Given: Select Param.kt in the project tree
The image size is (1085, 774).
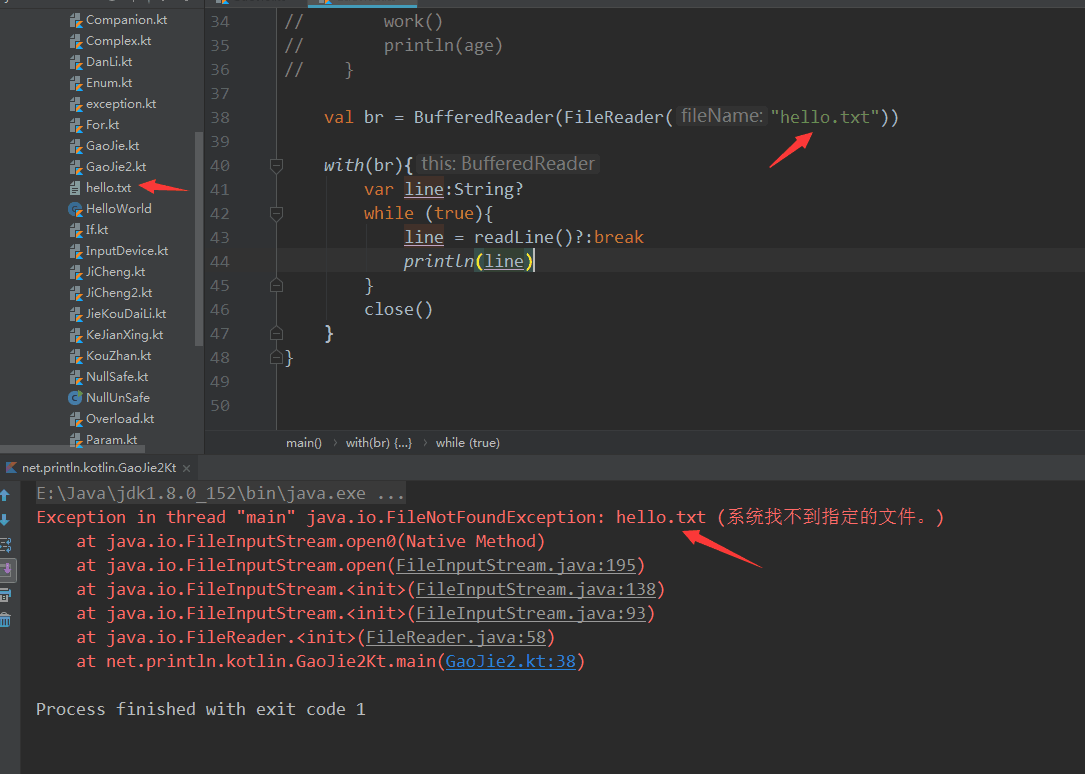Looking at the screenshot, I should point(111,440).
